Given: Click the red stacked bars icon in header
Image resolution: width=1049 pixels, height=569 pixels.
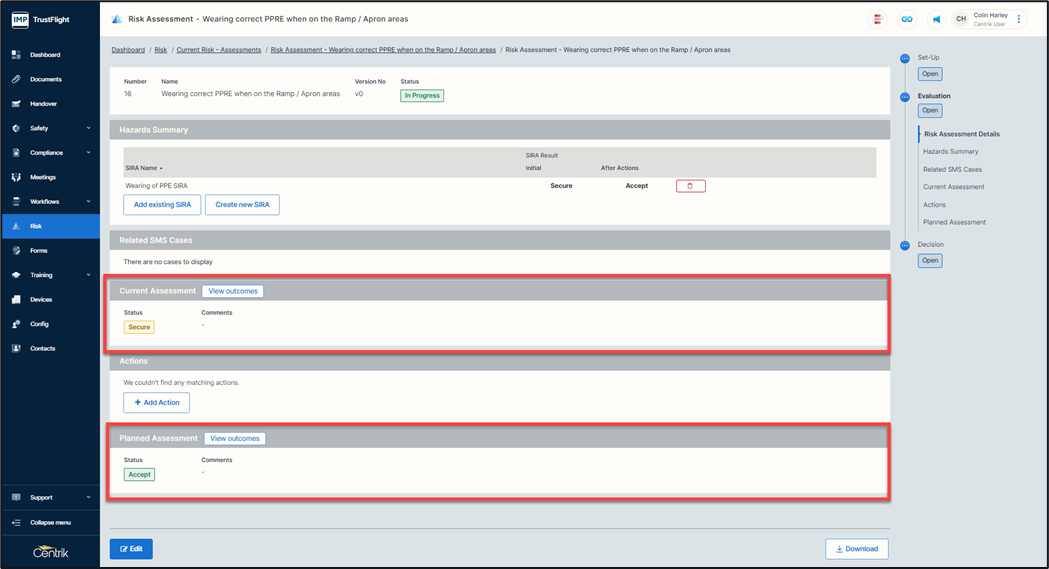Looking at the screenshot, I should pos(877,19).
